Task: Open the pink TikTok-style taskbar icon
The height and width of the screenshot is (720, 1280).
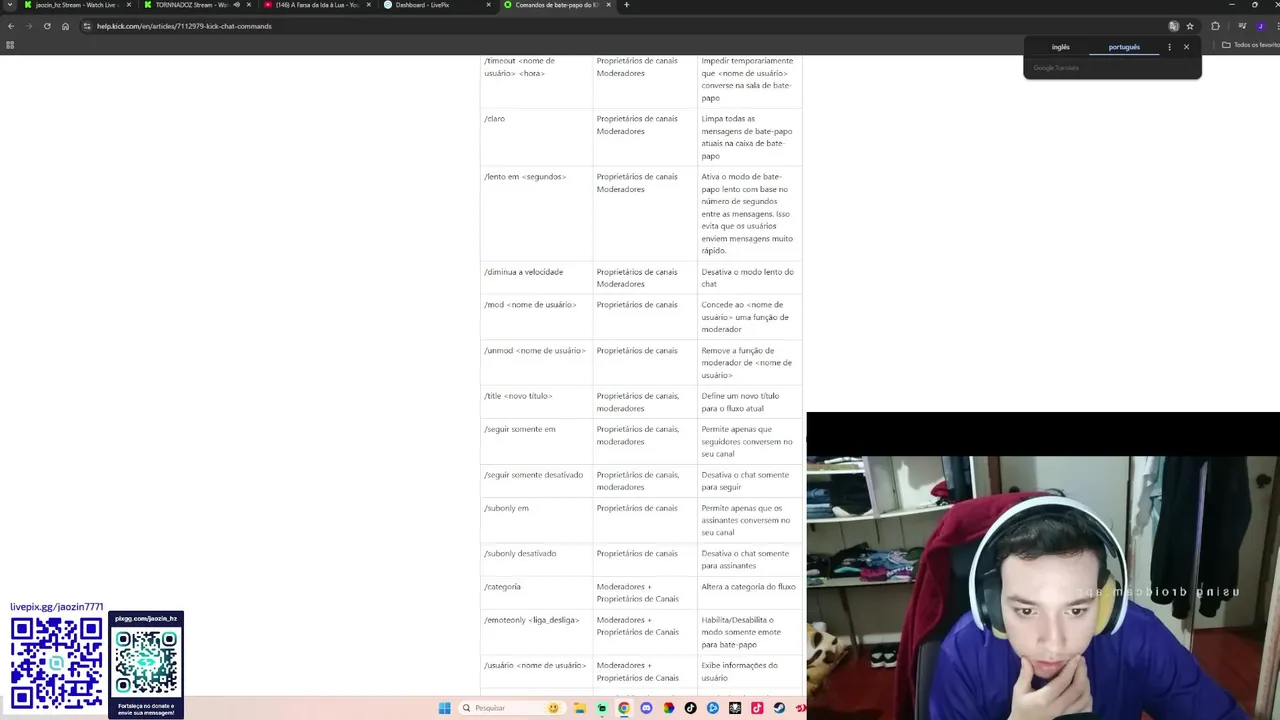Action: 757,708
